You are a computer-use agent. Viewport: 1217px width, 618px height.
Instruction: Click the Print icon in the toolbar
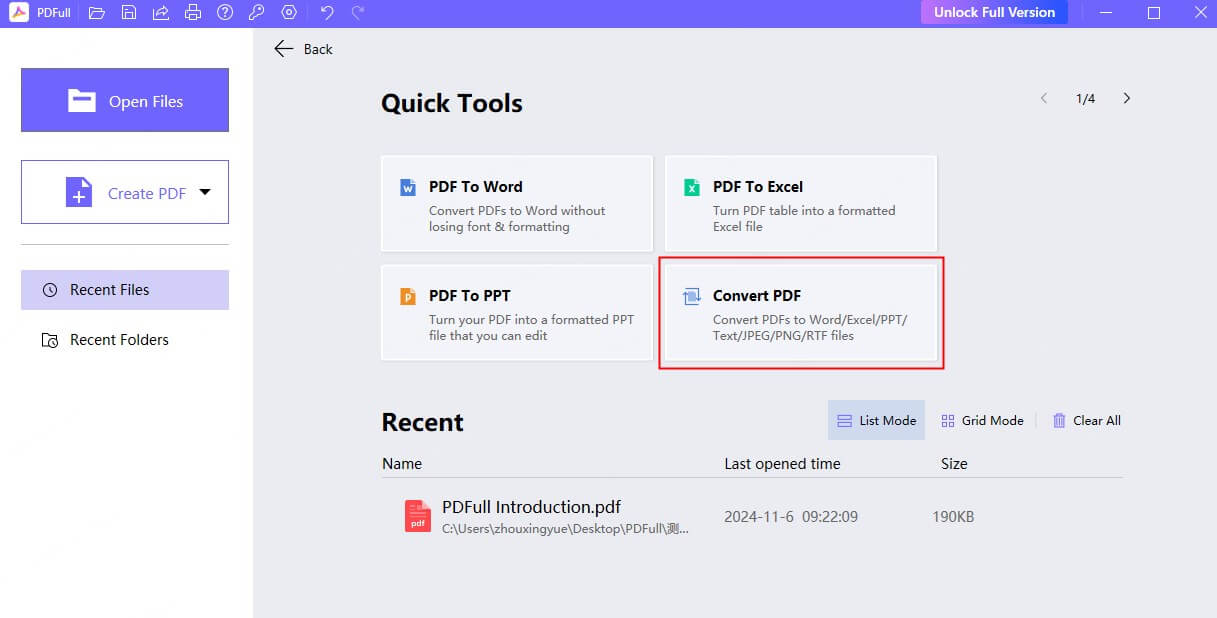point(193,13)
